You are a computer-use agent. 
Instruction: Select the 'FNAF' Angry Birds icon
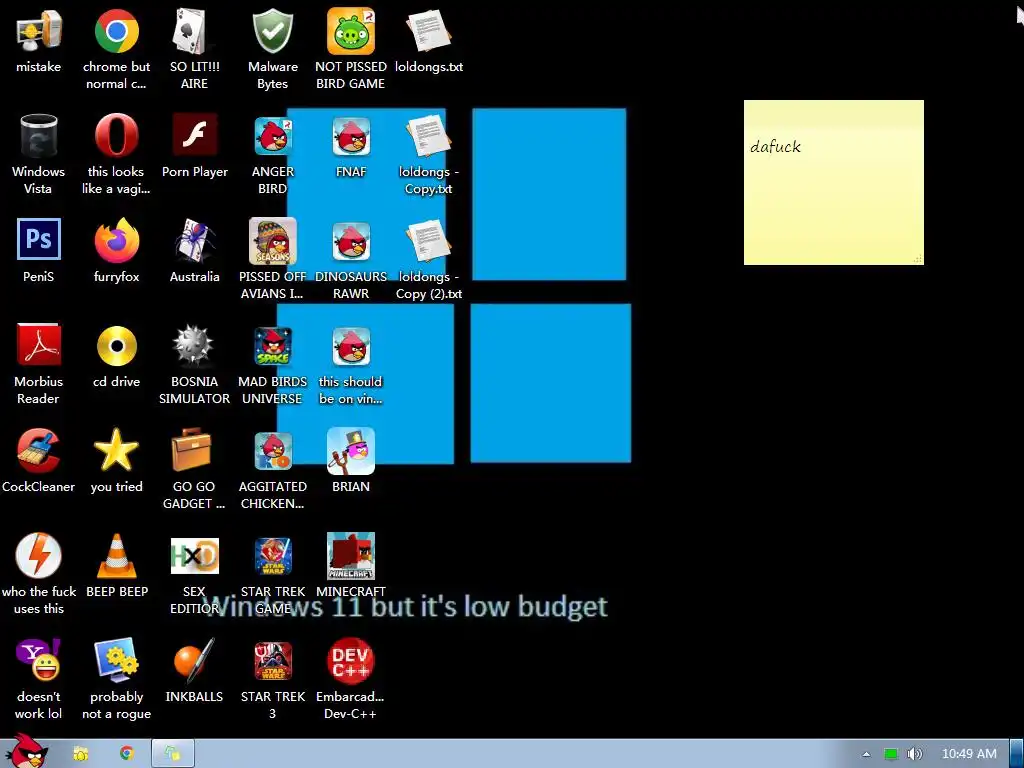point(351,136)
